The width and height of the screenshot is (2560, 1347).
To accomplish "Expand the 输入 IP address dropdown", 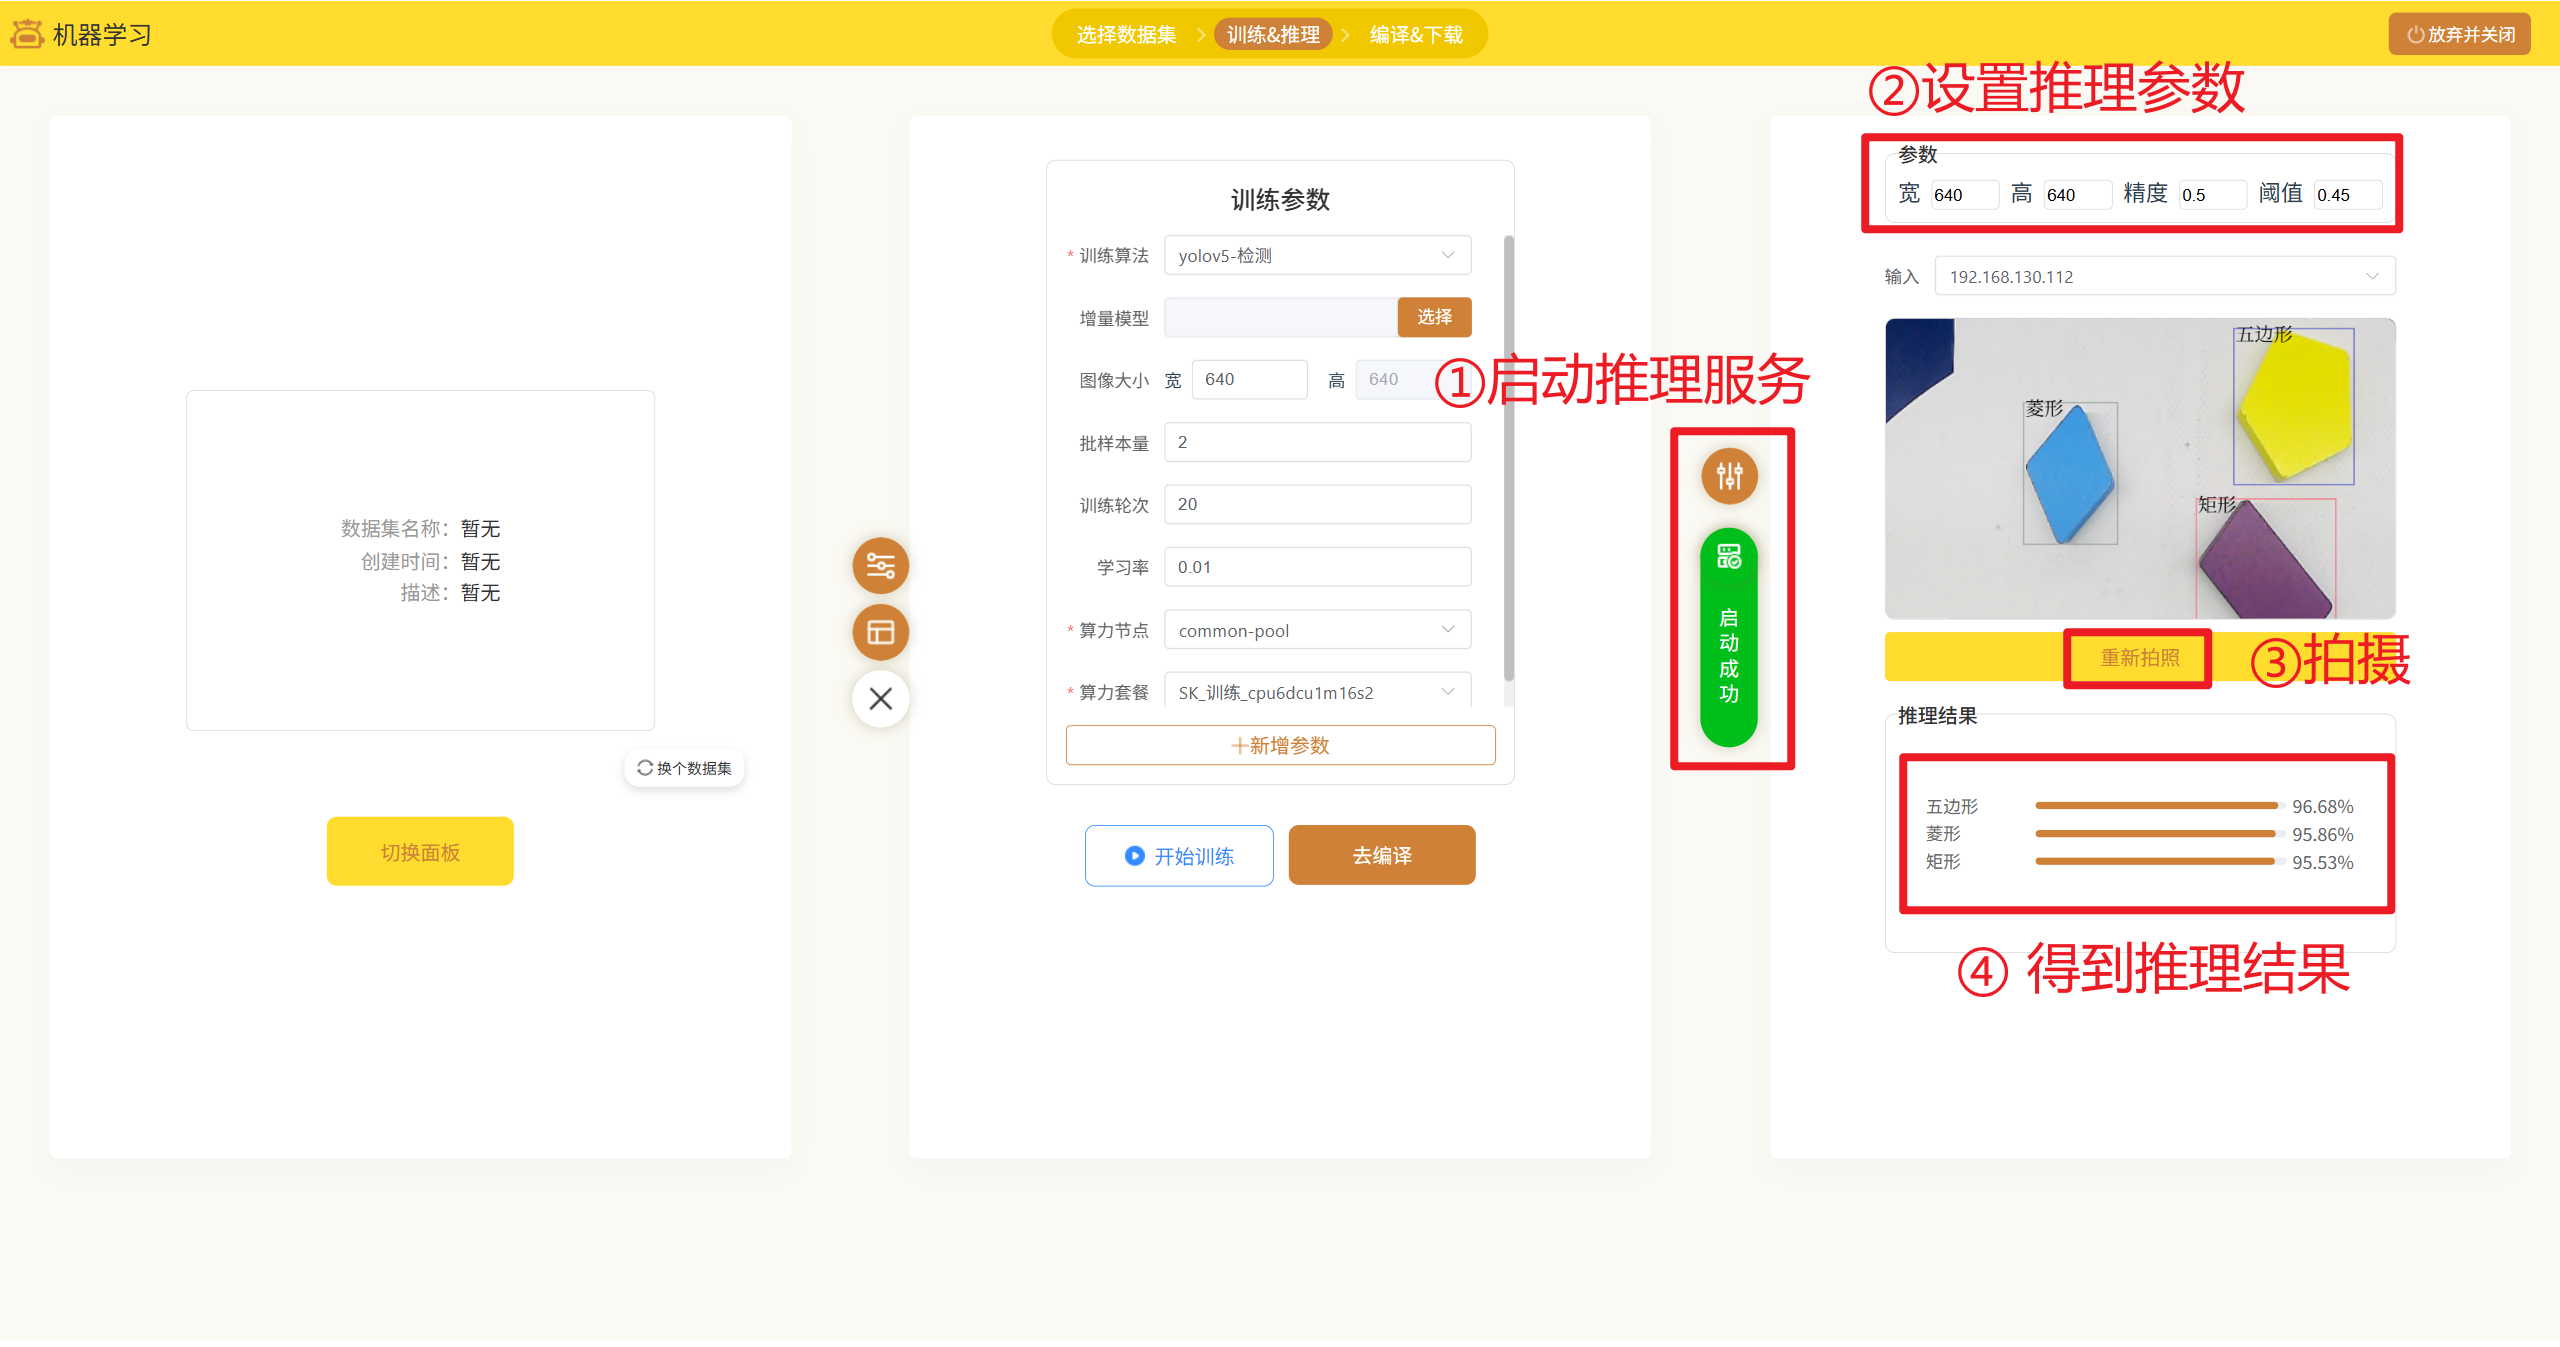I will click(x=2164, y=277).
